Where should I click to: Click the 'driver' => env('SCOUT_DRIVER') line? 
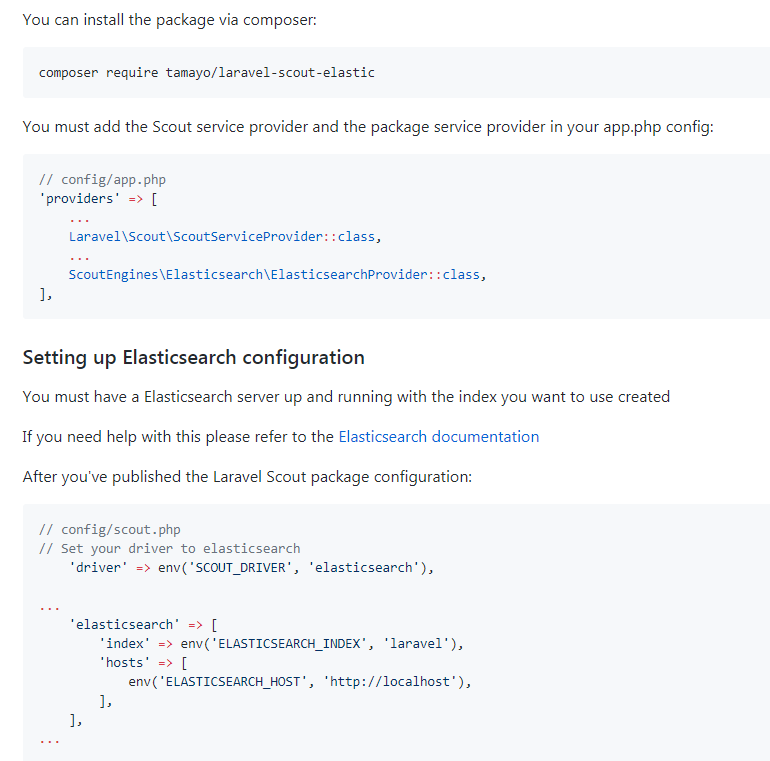251,568
